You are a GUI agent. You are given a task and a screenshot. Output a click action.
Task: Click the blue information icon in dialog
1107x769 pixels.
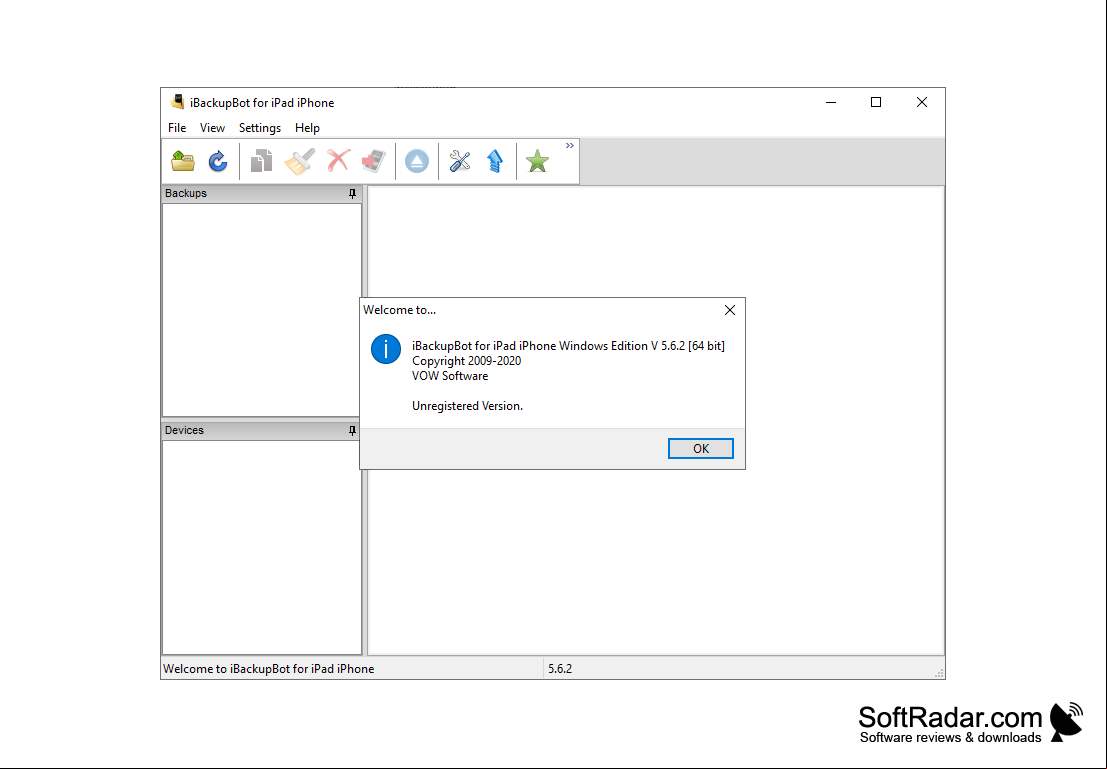point(386,349)
